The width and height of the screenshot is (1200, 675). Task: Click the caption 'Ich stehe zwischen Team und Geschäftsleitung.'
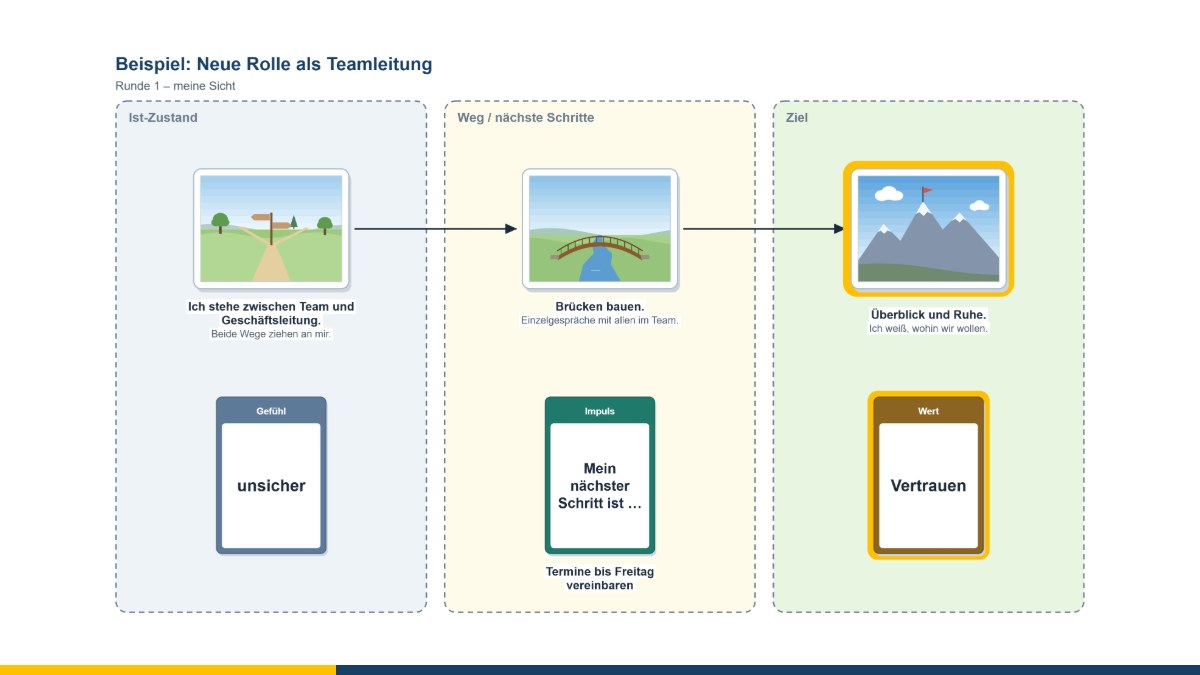click(x=271, y=313)
